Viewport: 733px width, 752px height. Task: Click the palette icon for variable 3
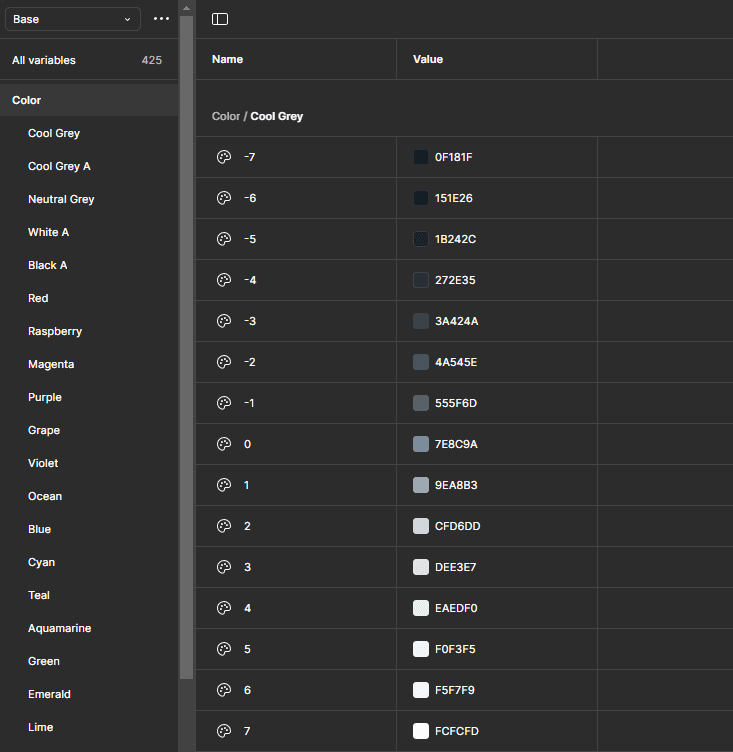click(224, 567)
